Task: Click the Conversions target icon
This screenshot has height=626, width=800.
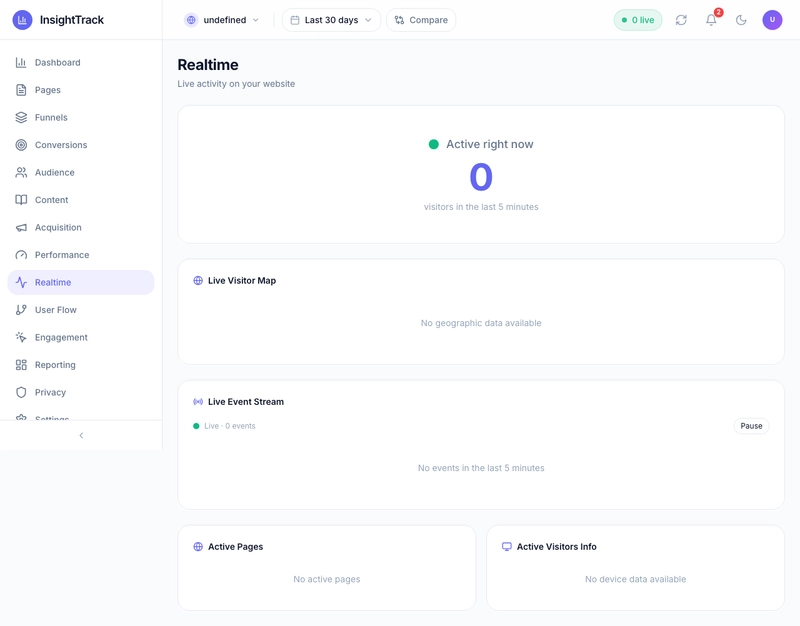Action: (x=21, y=145)
